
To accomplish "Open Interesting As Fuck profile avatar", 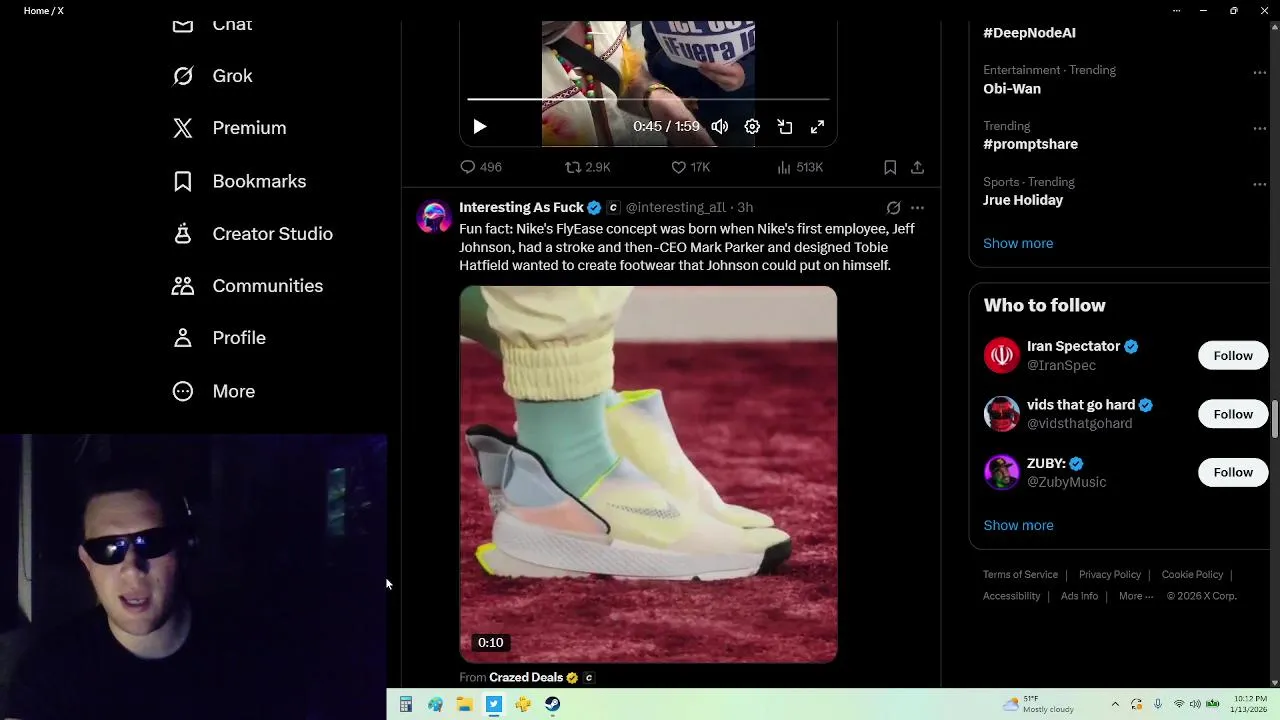I will (434, 216).
